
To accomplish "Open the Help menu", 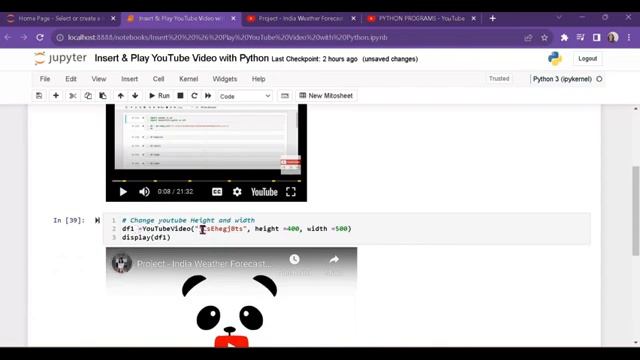I will 258,79.
